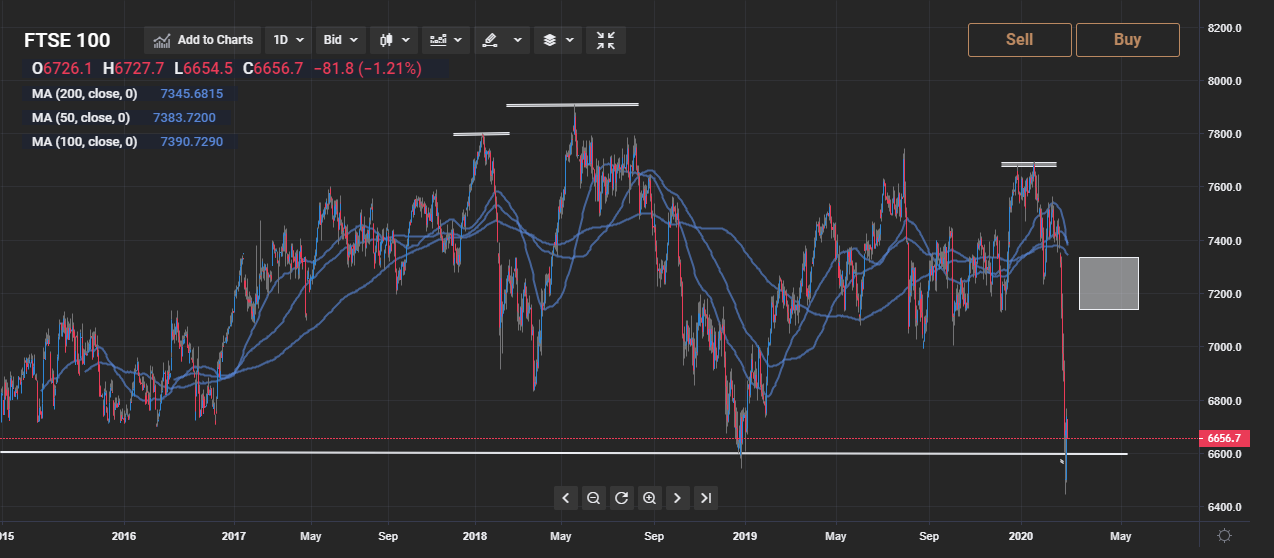Open the indicators dropdown
This screenshot has width=1274, height=558.
(446, 40)
